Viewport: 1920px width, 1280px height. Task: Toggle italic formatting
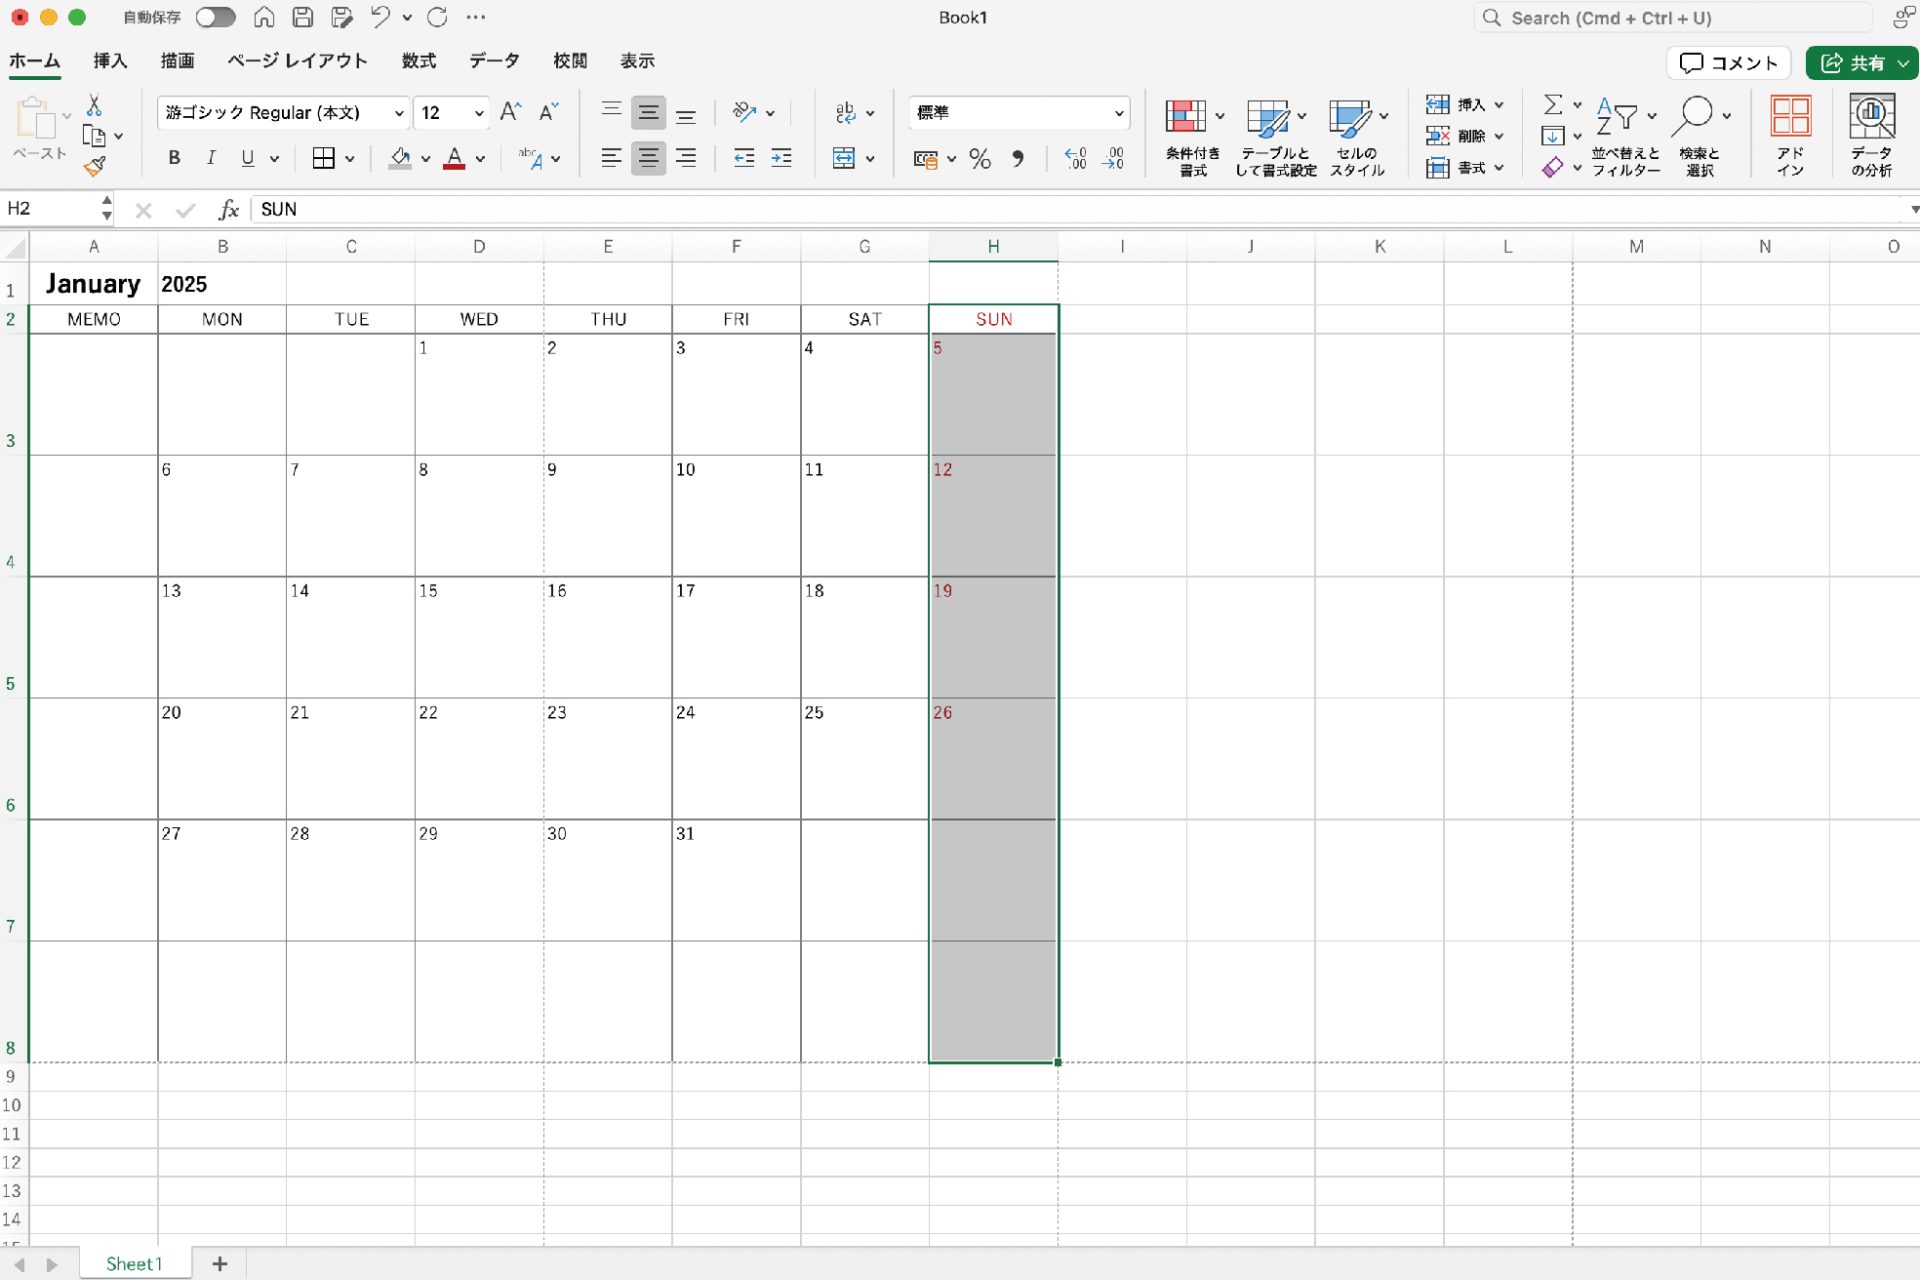click(x=211, y=158)
